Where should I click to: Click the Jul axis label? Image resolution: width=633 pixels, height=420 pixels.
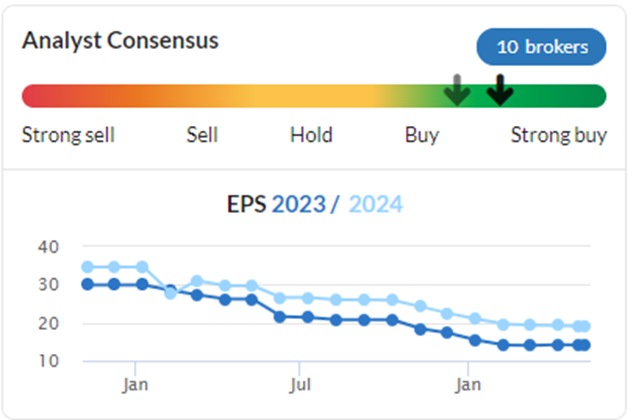[300, 385]
